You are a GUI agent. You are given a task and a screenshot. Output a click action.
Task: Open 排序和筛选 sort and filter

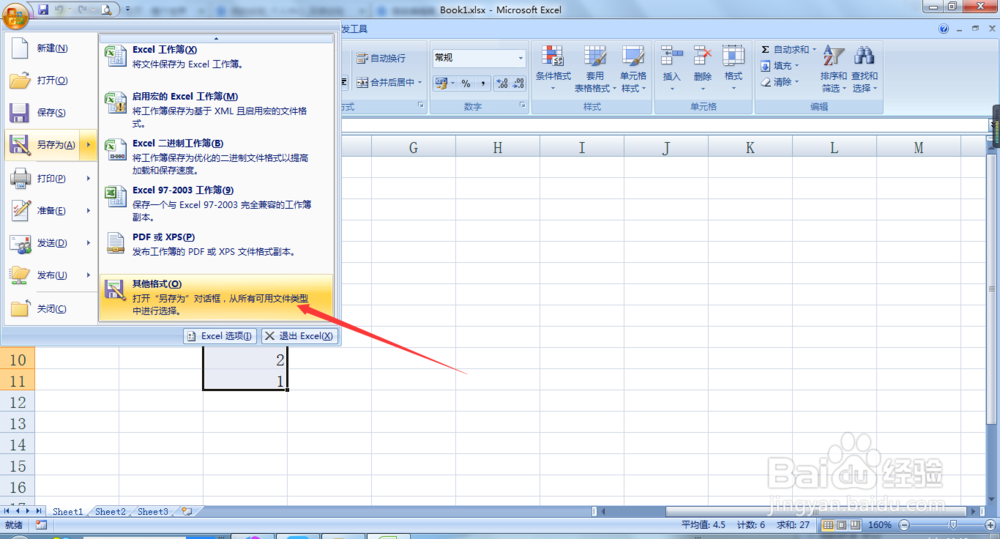point(834,69)
